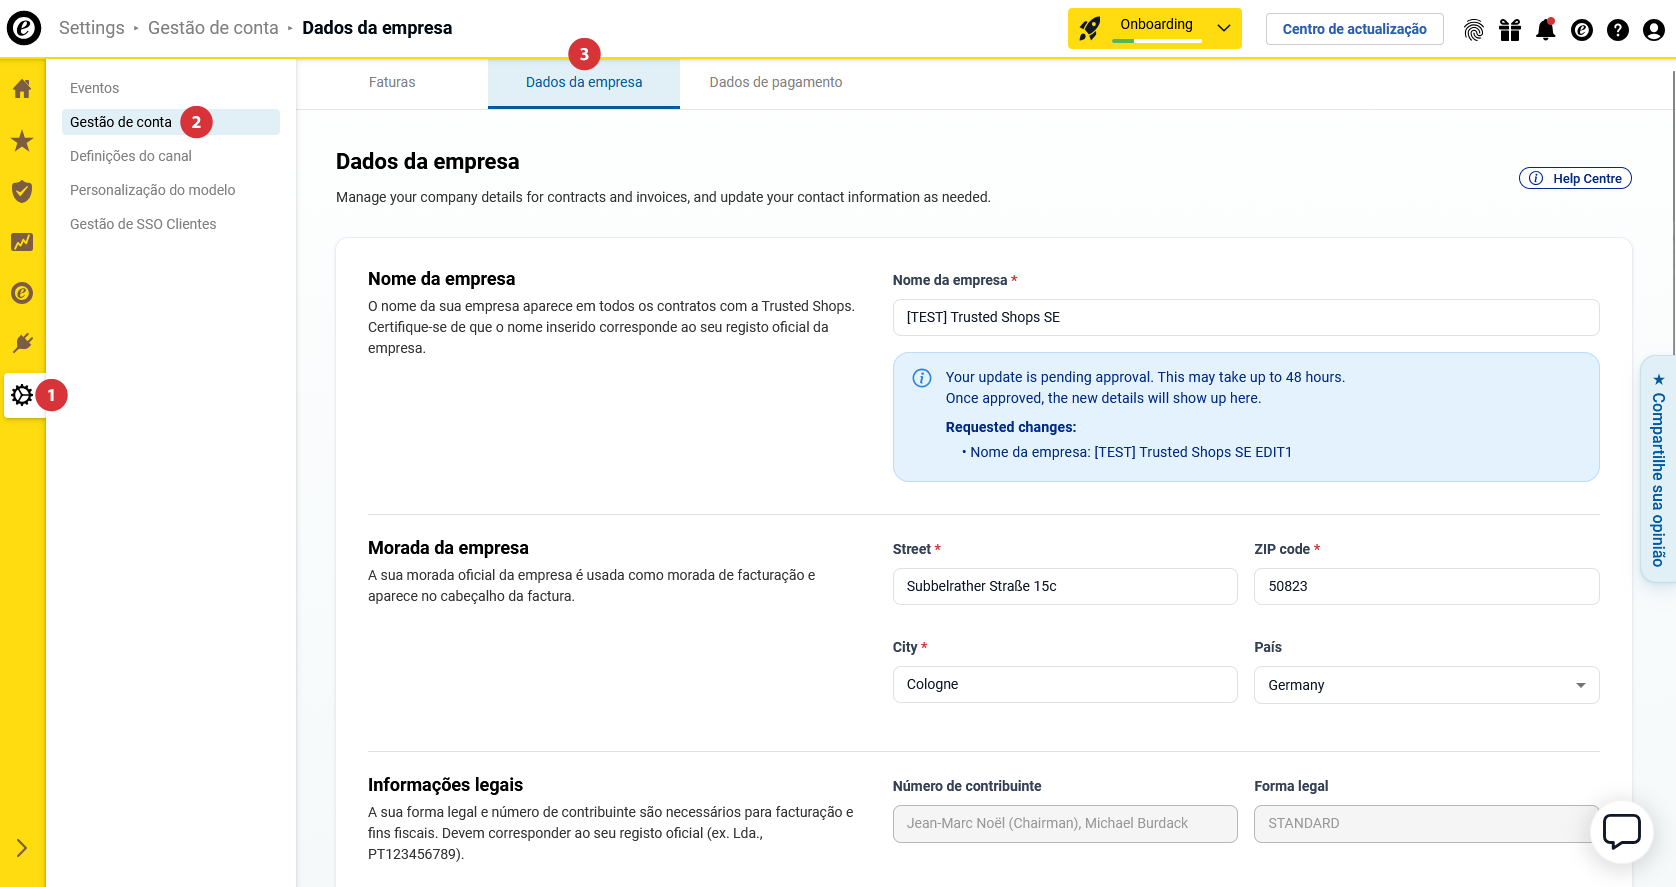This screenshot has height=887, width=1676.
Task: Click Centro de actualização button
Action: pos(1354,29)
